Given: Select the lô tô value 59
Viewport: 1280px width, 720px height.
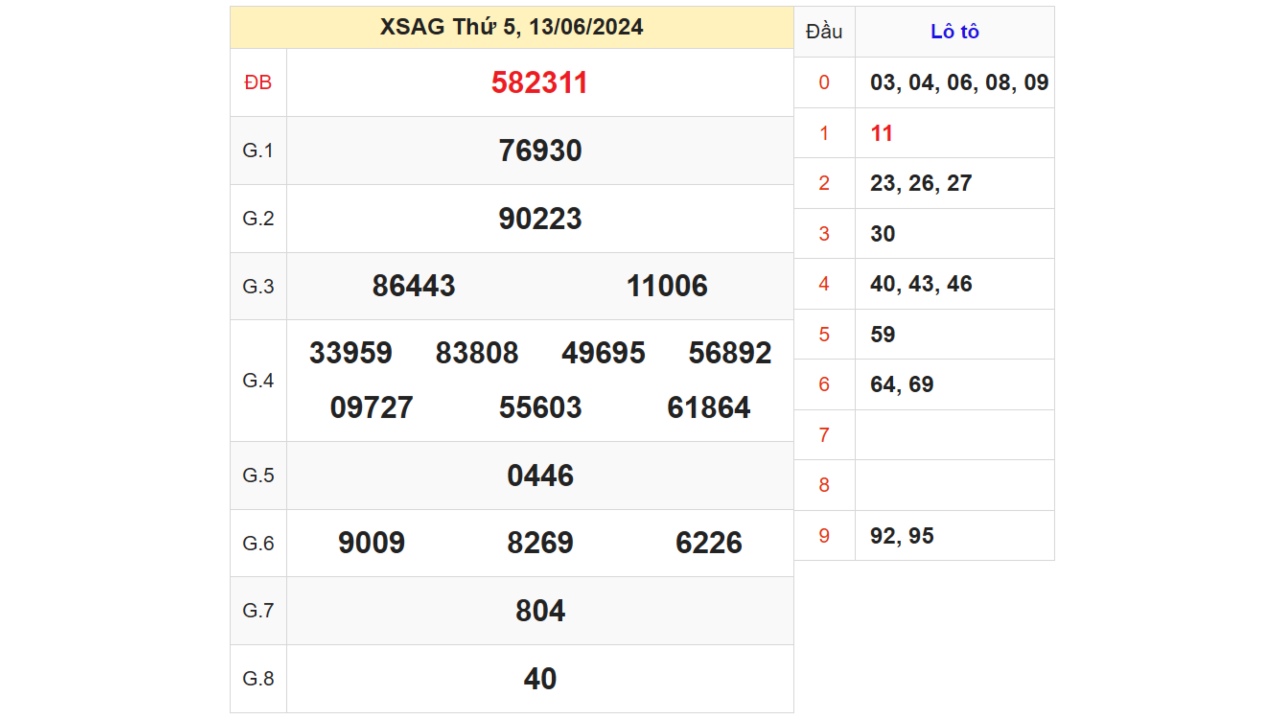Looking at the screenshot, I should click(883, 334).
